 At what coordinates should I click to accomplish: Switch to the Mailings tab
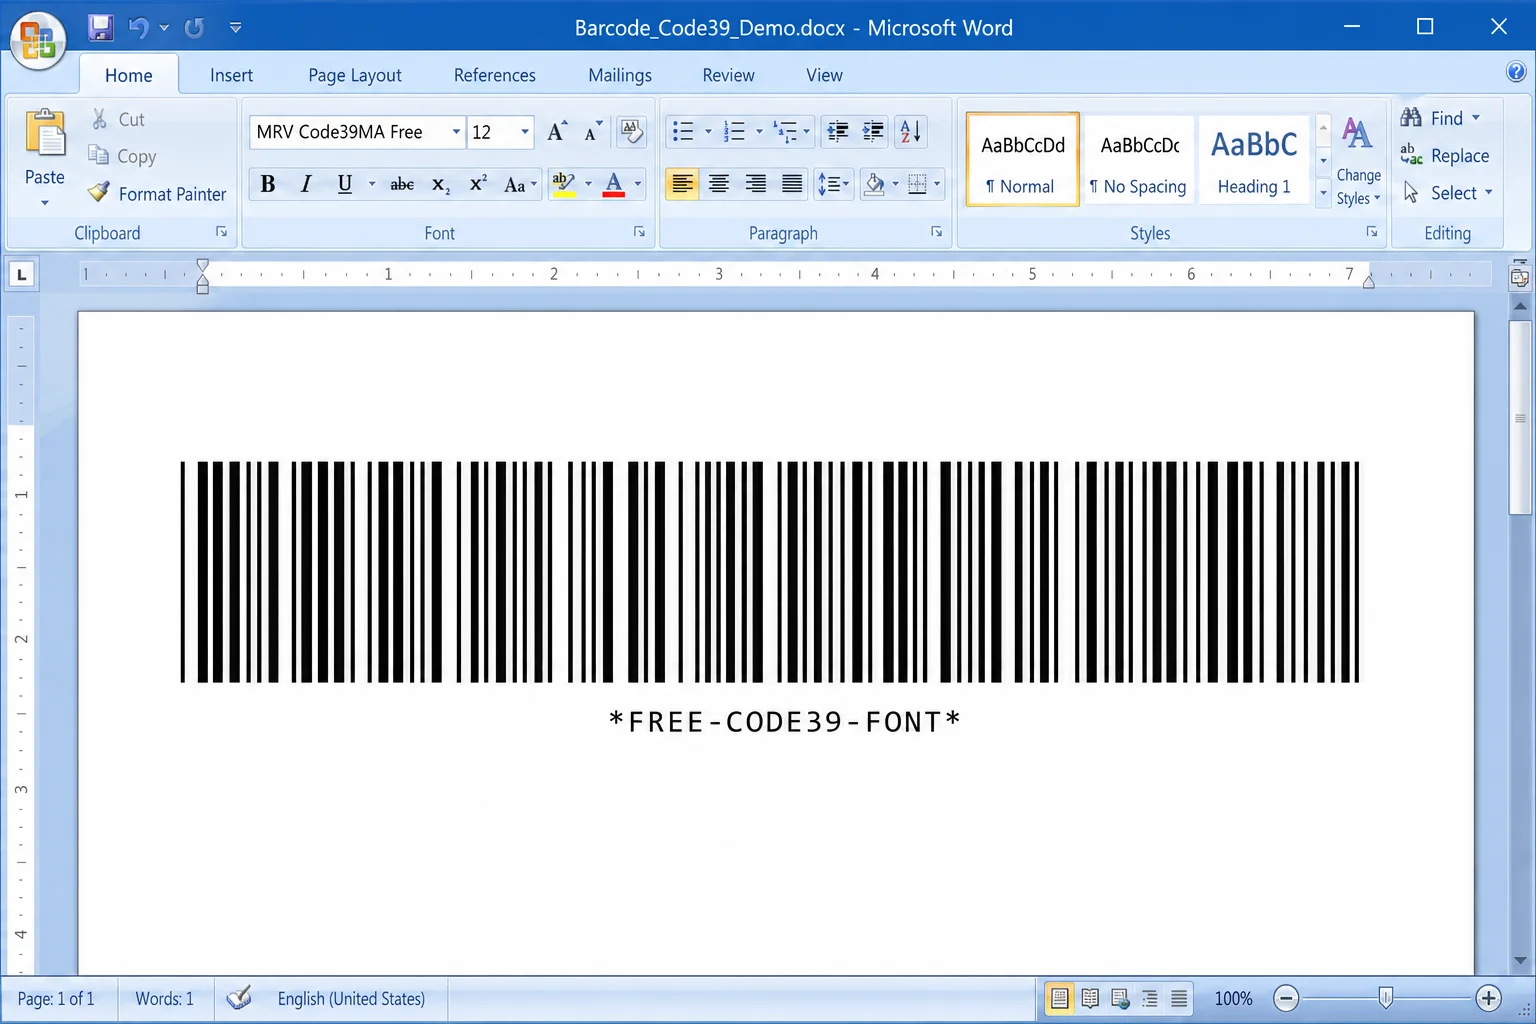tap(620, 75)
